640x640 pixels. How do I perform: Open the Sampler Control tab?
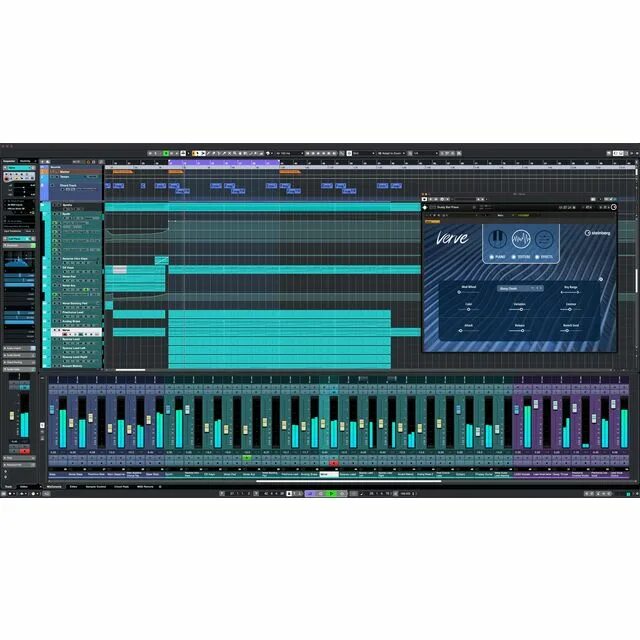point(96,487)
